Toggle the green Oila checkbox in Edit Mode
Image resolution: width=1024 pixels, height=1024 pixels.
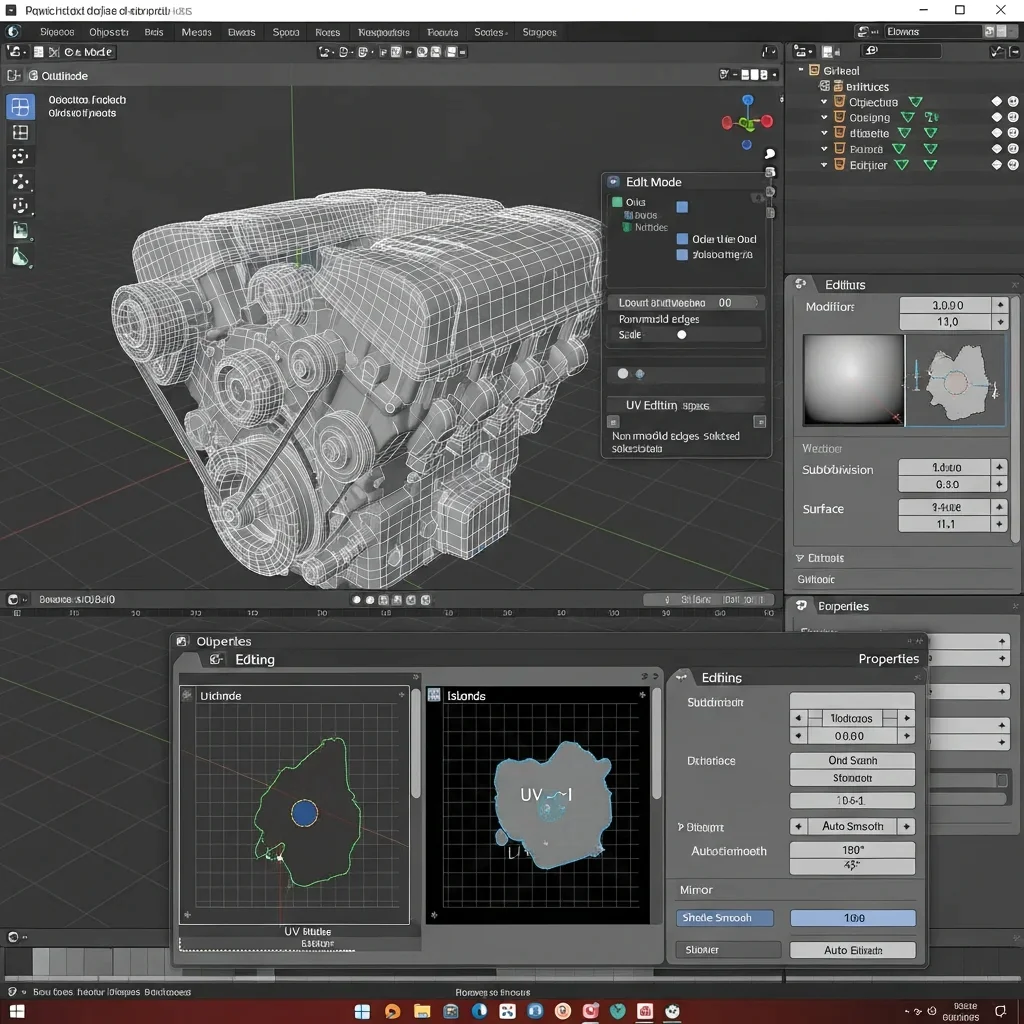[617, 202]
